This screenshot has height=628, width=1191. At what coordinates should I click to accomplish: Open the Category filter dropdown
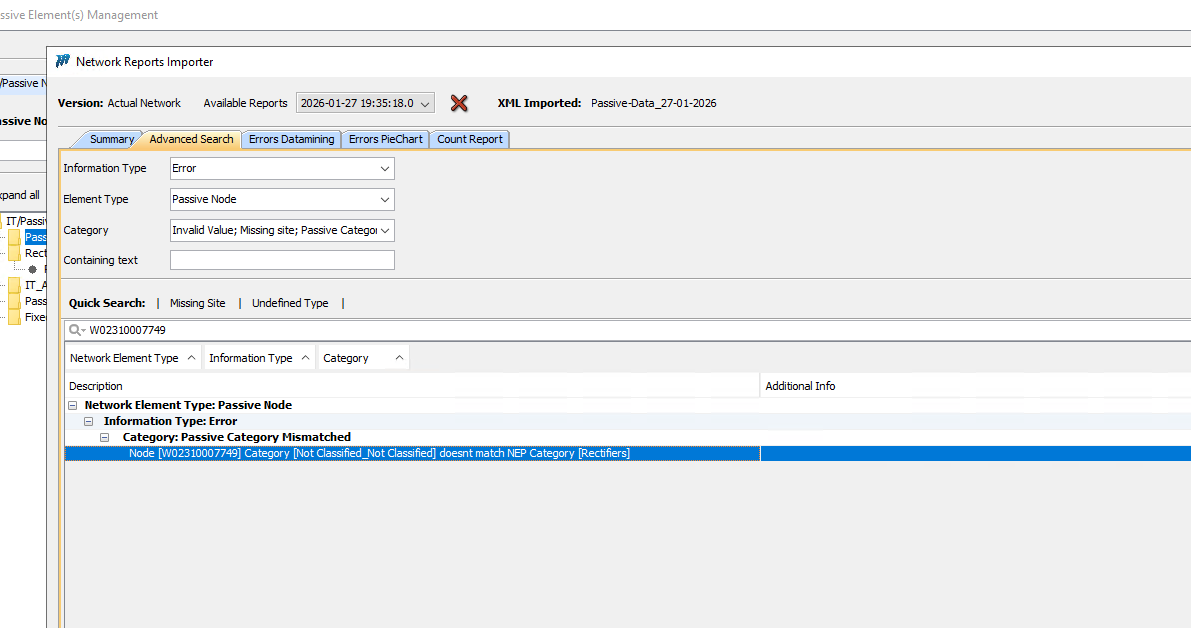pos(385,230)
